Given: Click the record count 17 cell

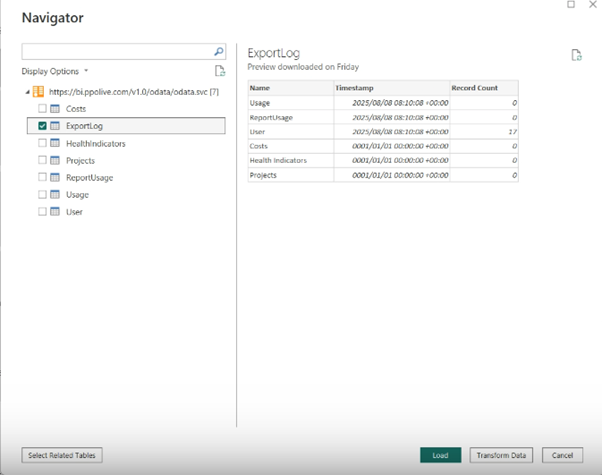Looking at the screenshot, I should [484, 132].
